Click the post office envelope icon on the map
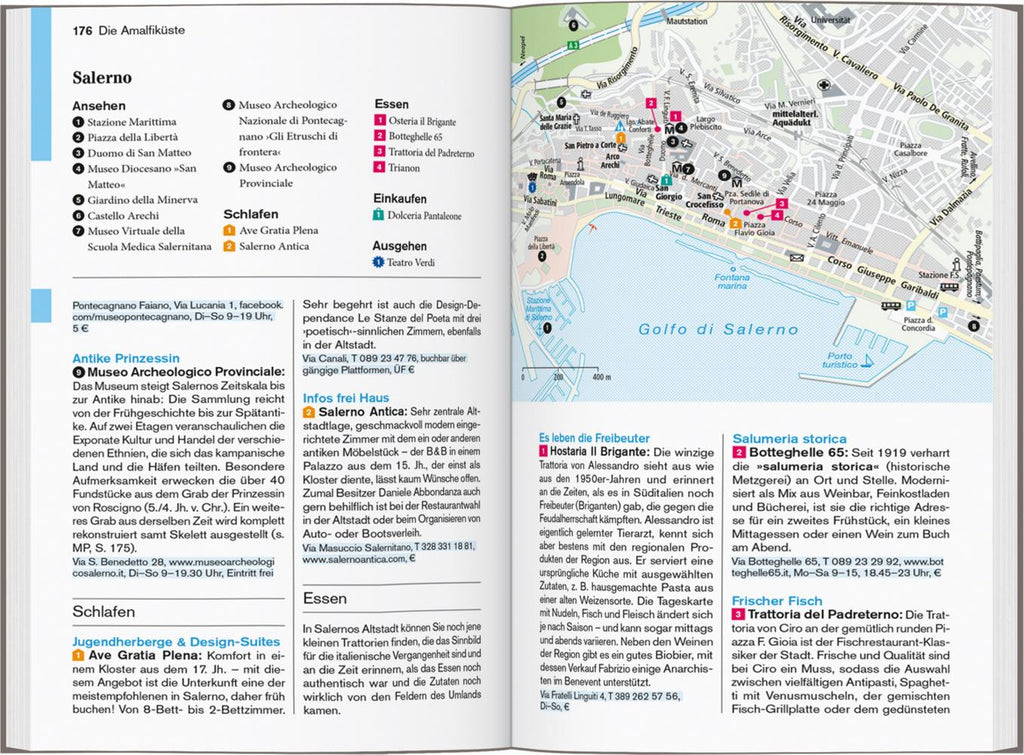Image resolution: width=1024 pixels, height=755 pixels. 797,258
